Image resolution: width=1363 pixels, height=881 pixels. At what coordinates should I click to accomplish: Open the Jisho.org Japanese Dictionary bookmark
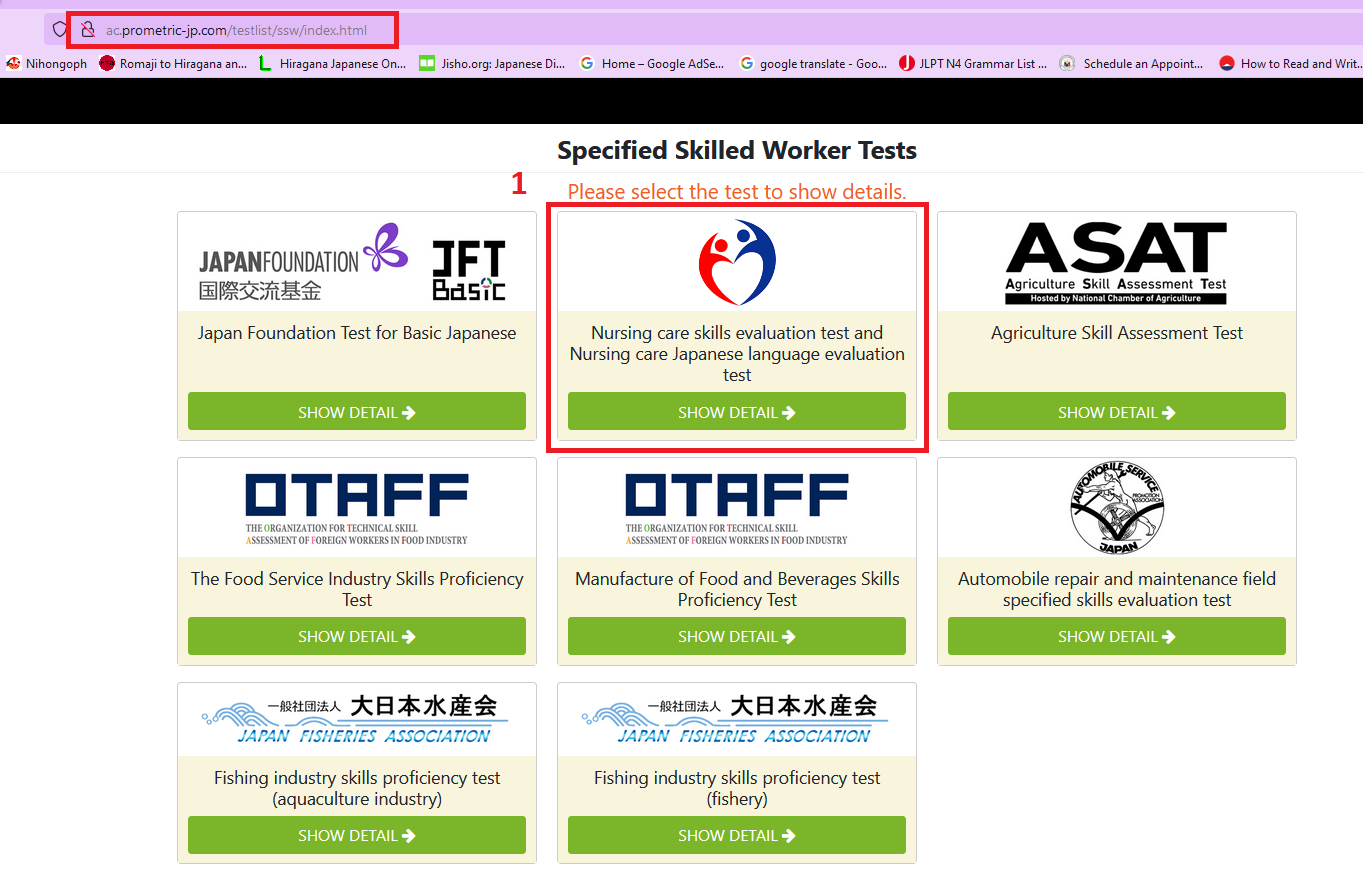click(x=492, y=63)
